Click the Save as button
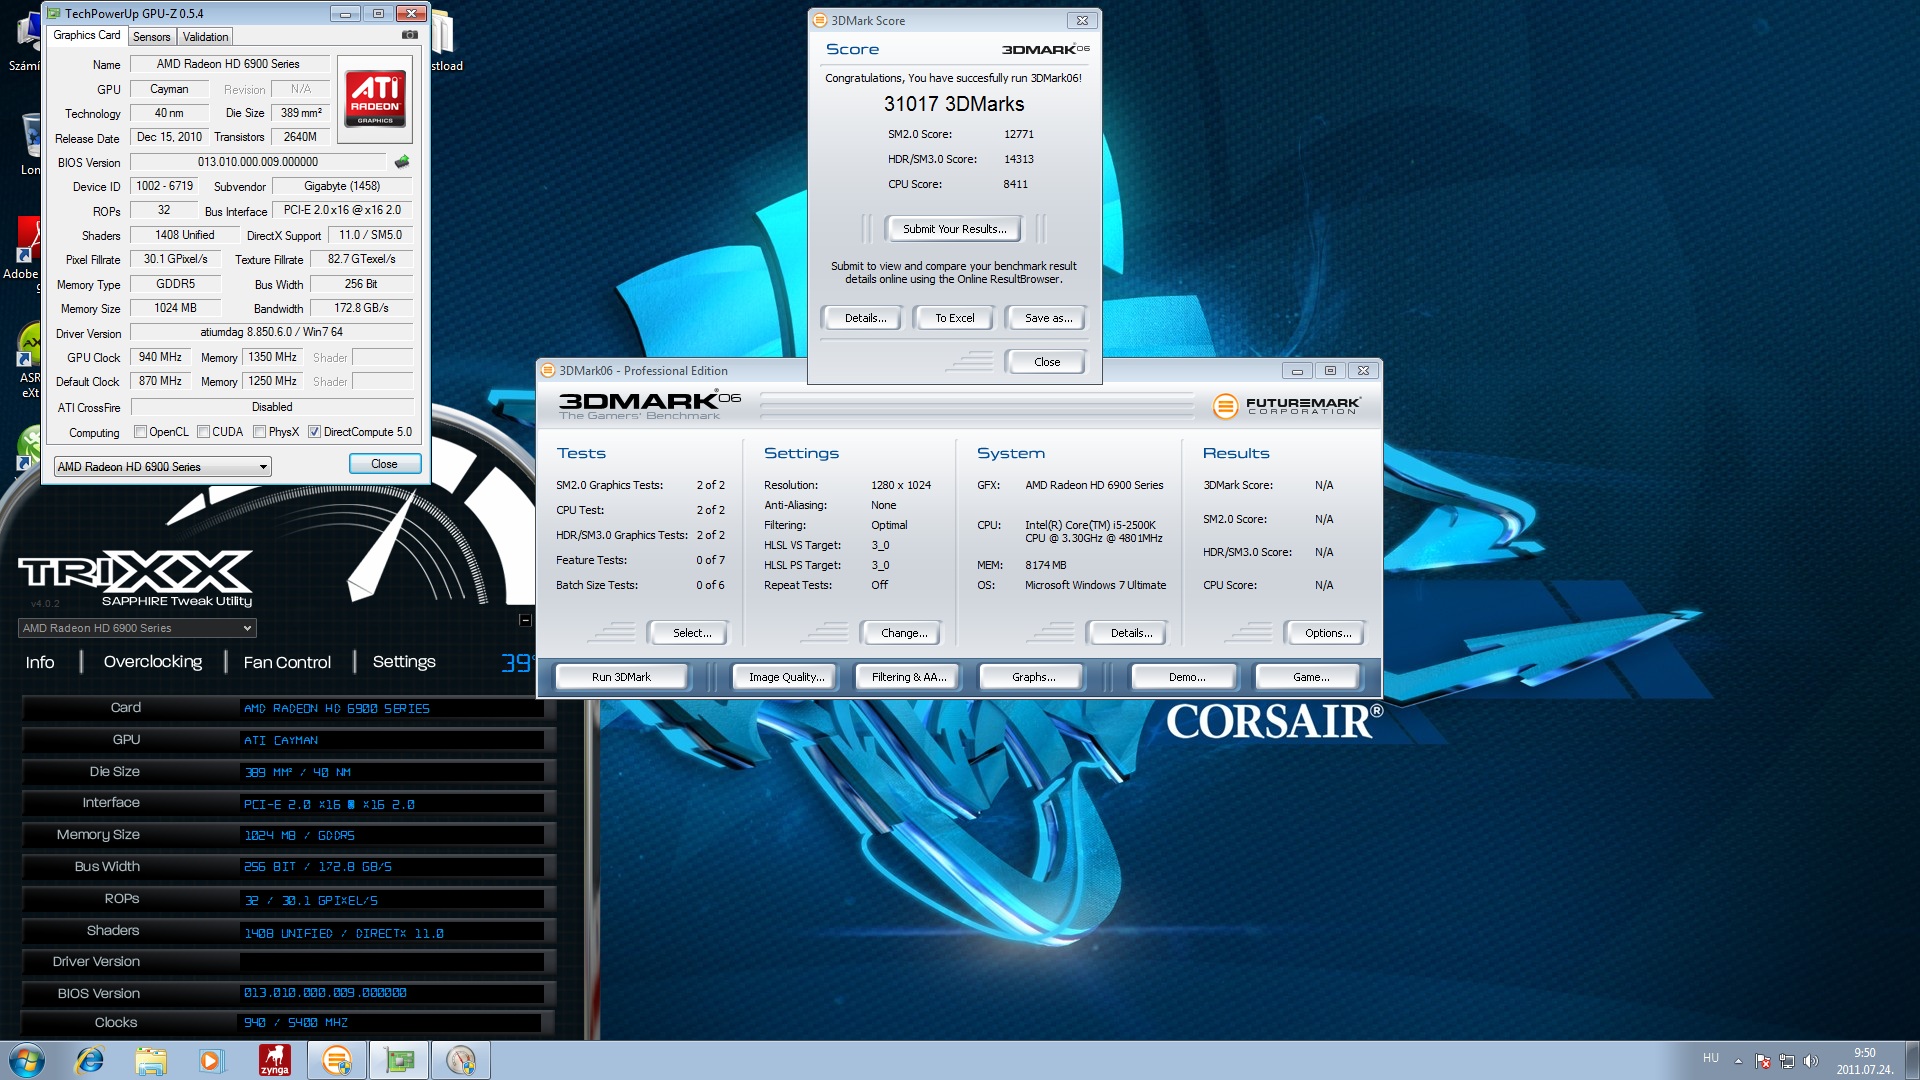Image resolution: width=1920 pixels, height=1080 pixels. 1047,318
